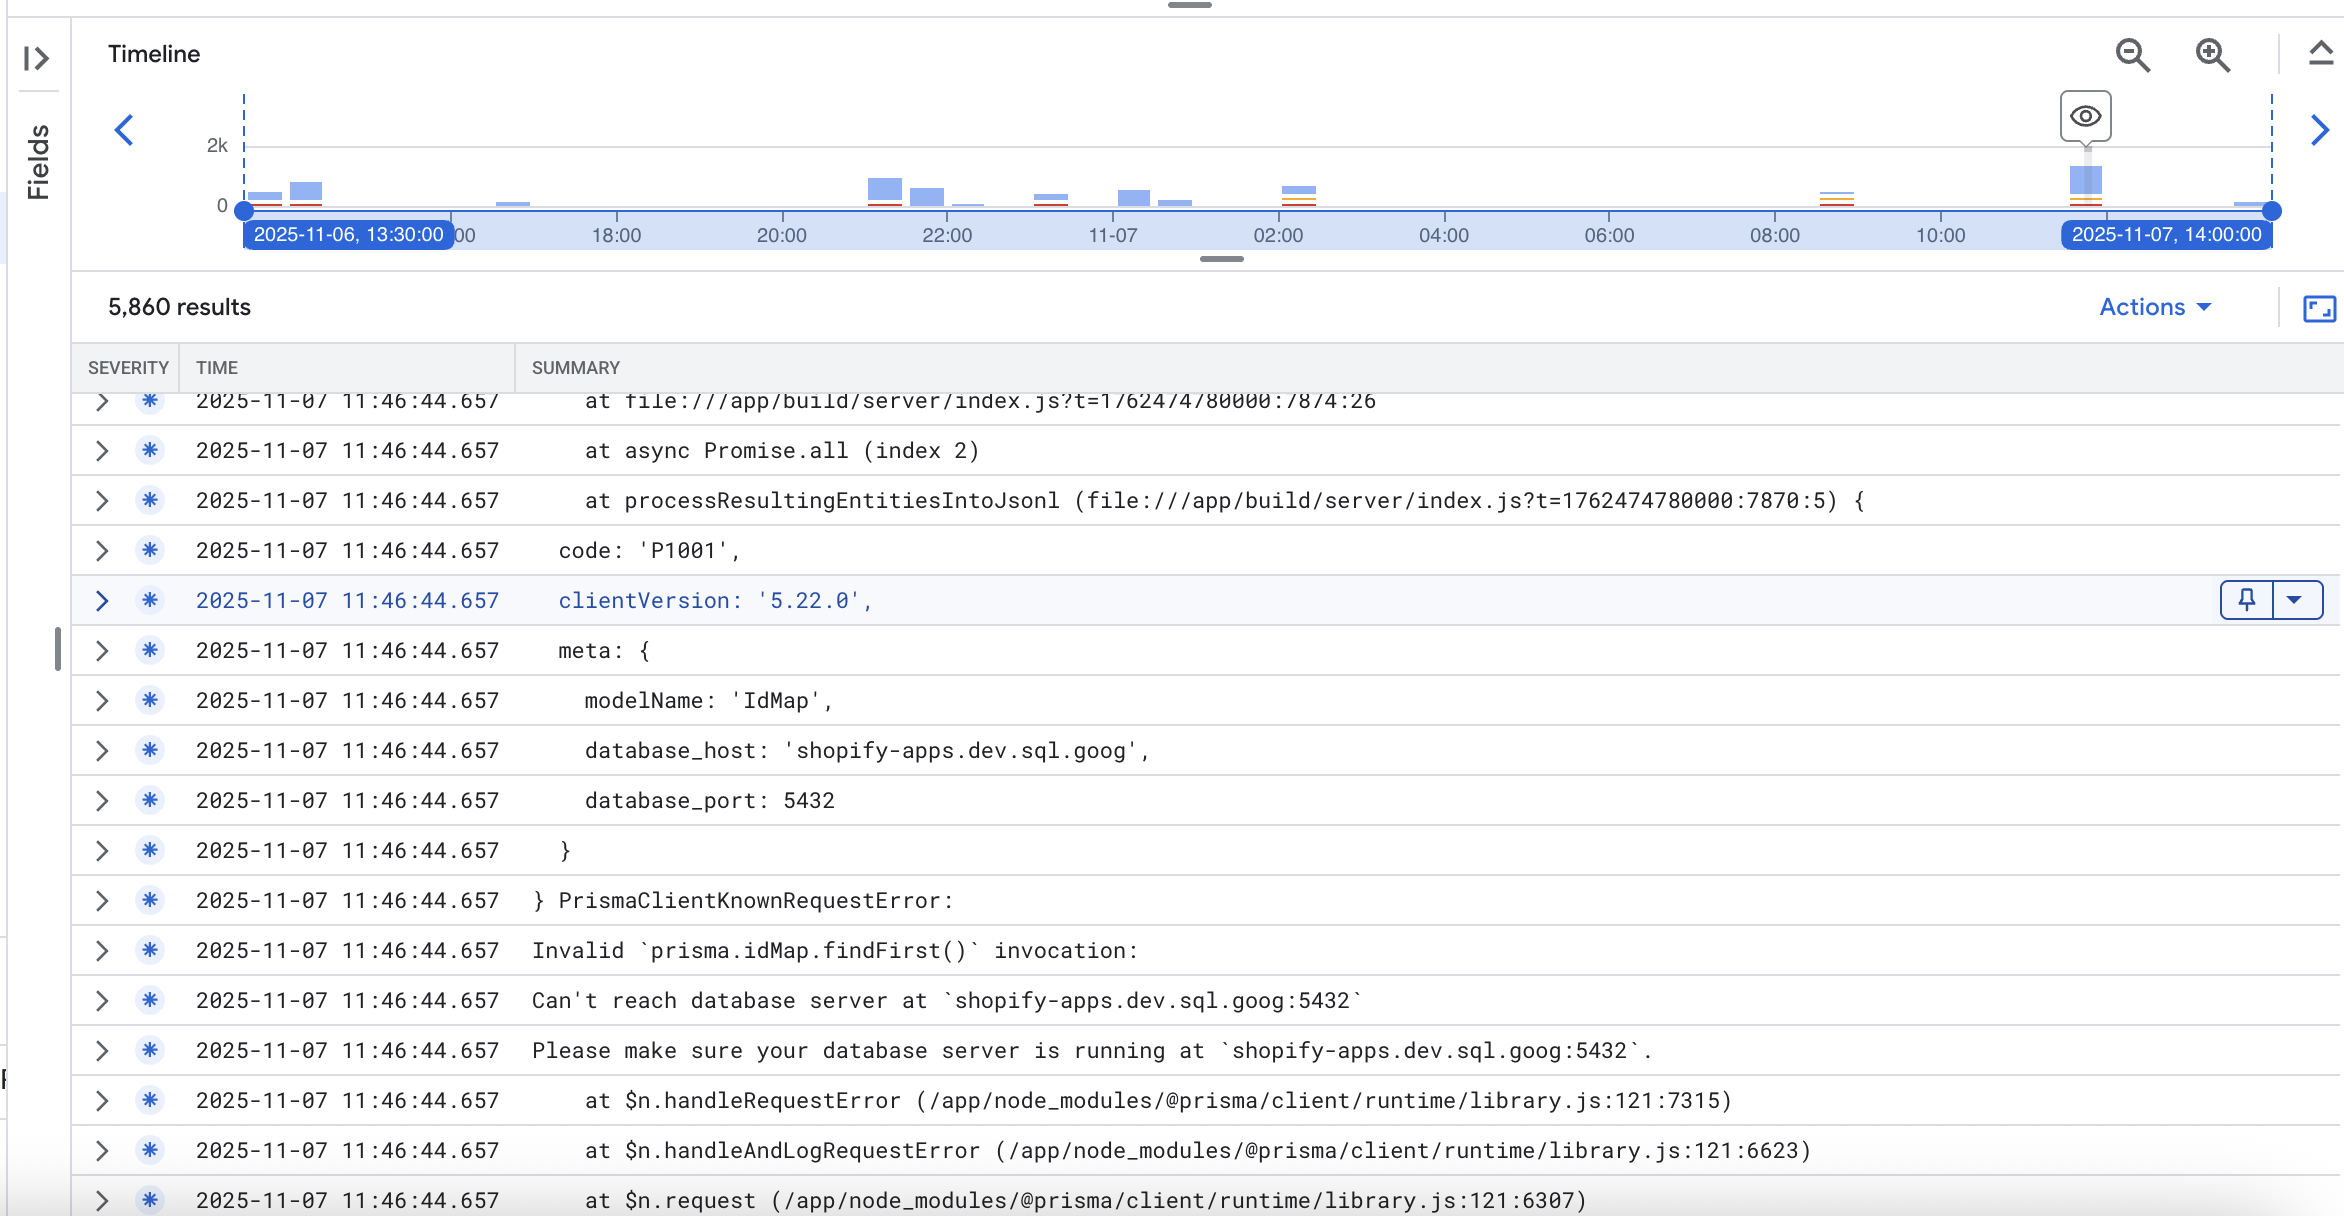The image size is (2344, 1216).
Task: Toggle the eye visibility marker on timeline
Action: pos(2085,117)
